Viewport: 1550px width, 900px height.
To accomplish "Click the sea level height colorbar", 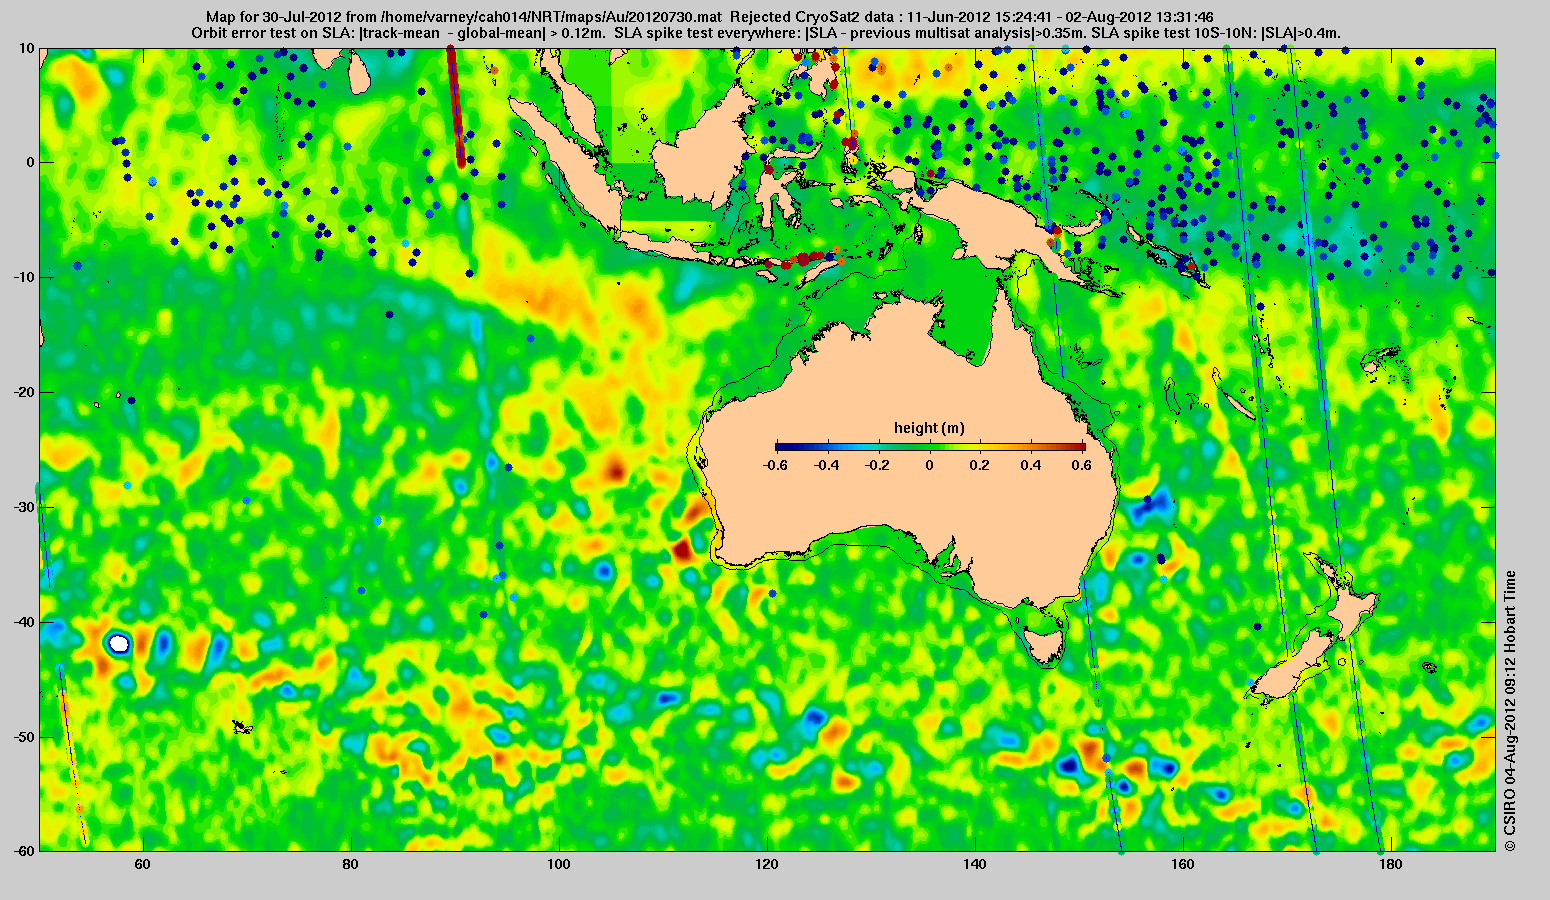I will pyautogui.click(x=930, y=447).
